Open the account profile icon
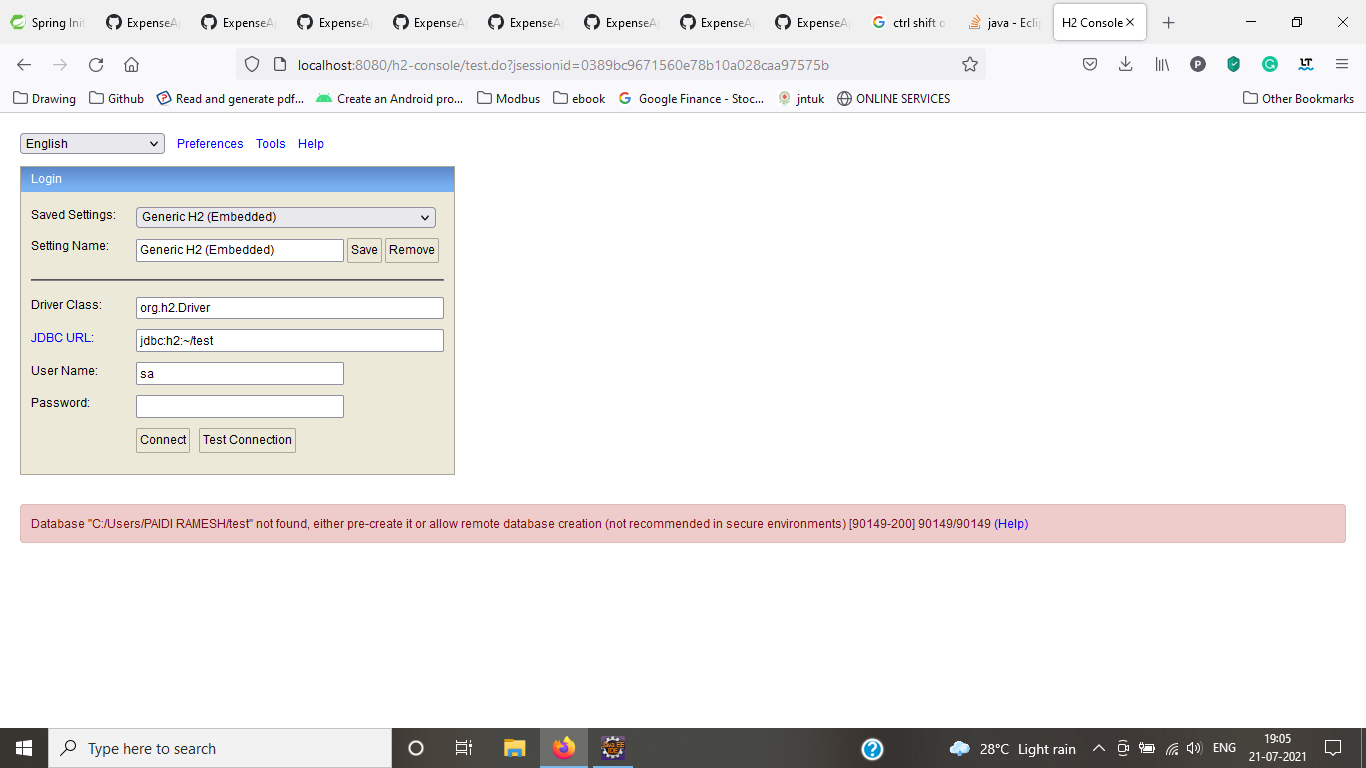1366x768 pixels. [x=1197, y=63]
